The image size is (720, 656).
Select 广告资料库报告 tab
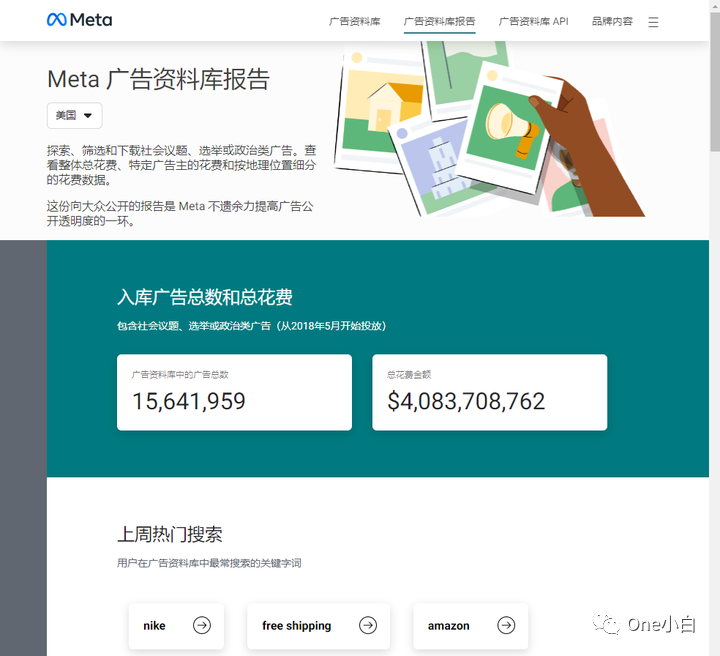coord(439,22)
